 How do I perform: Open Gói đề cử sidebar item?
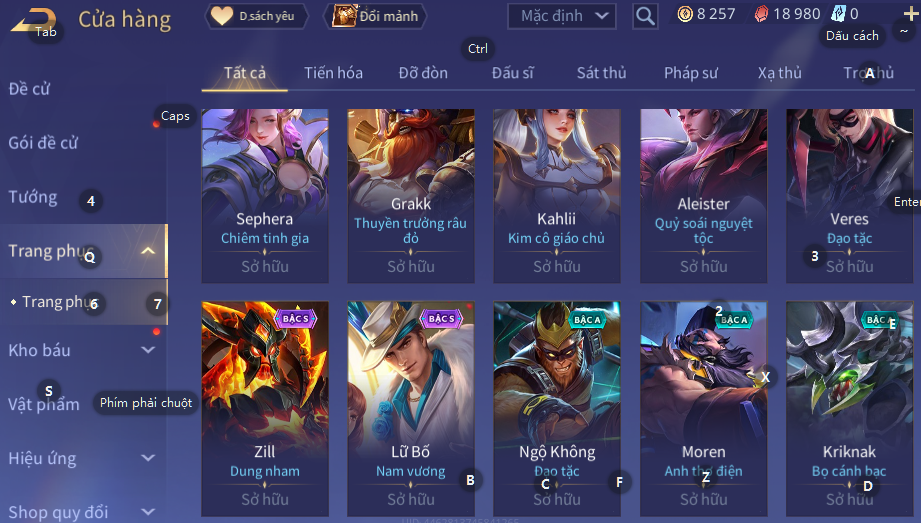43,143
